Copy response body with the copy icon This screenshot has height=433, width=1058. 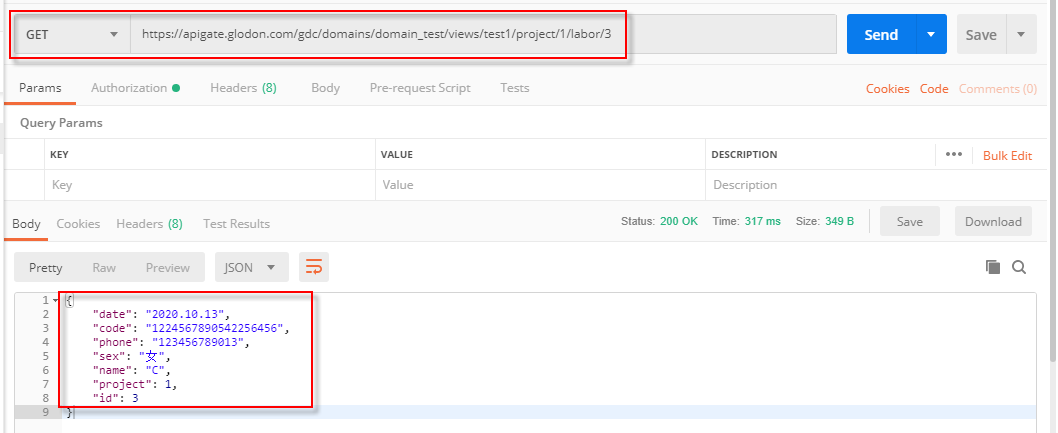992,267
